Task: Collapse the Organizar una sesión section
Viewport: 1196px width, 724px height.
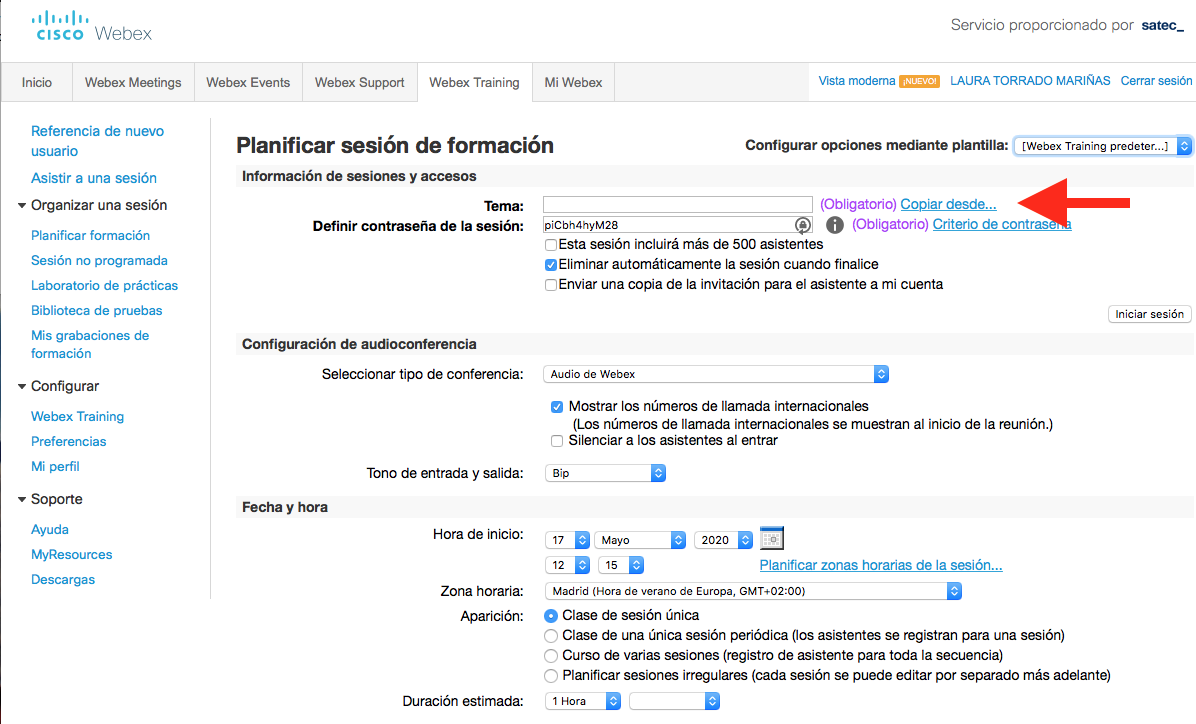Action: pyautogui.click(x=22, y=206)
